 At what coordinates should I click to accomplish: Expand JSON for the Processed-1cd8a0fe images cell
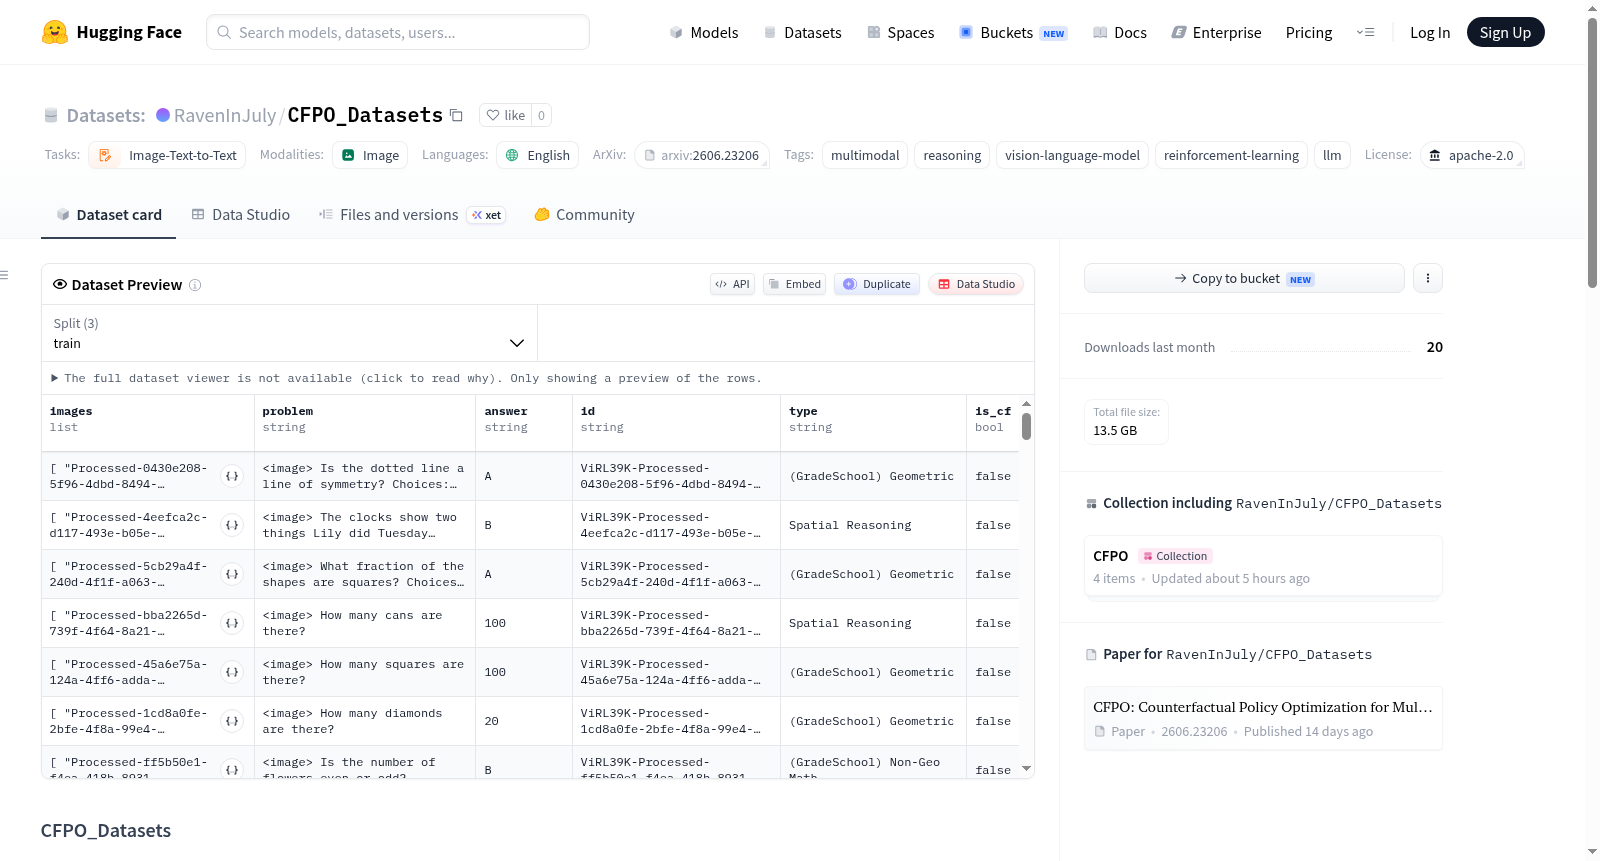click(232, 721)
